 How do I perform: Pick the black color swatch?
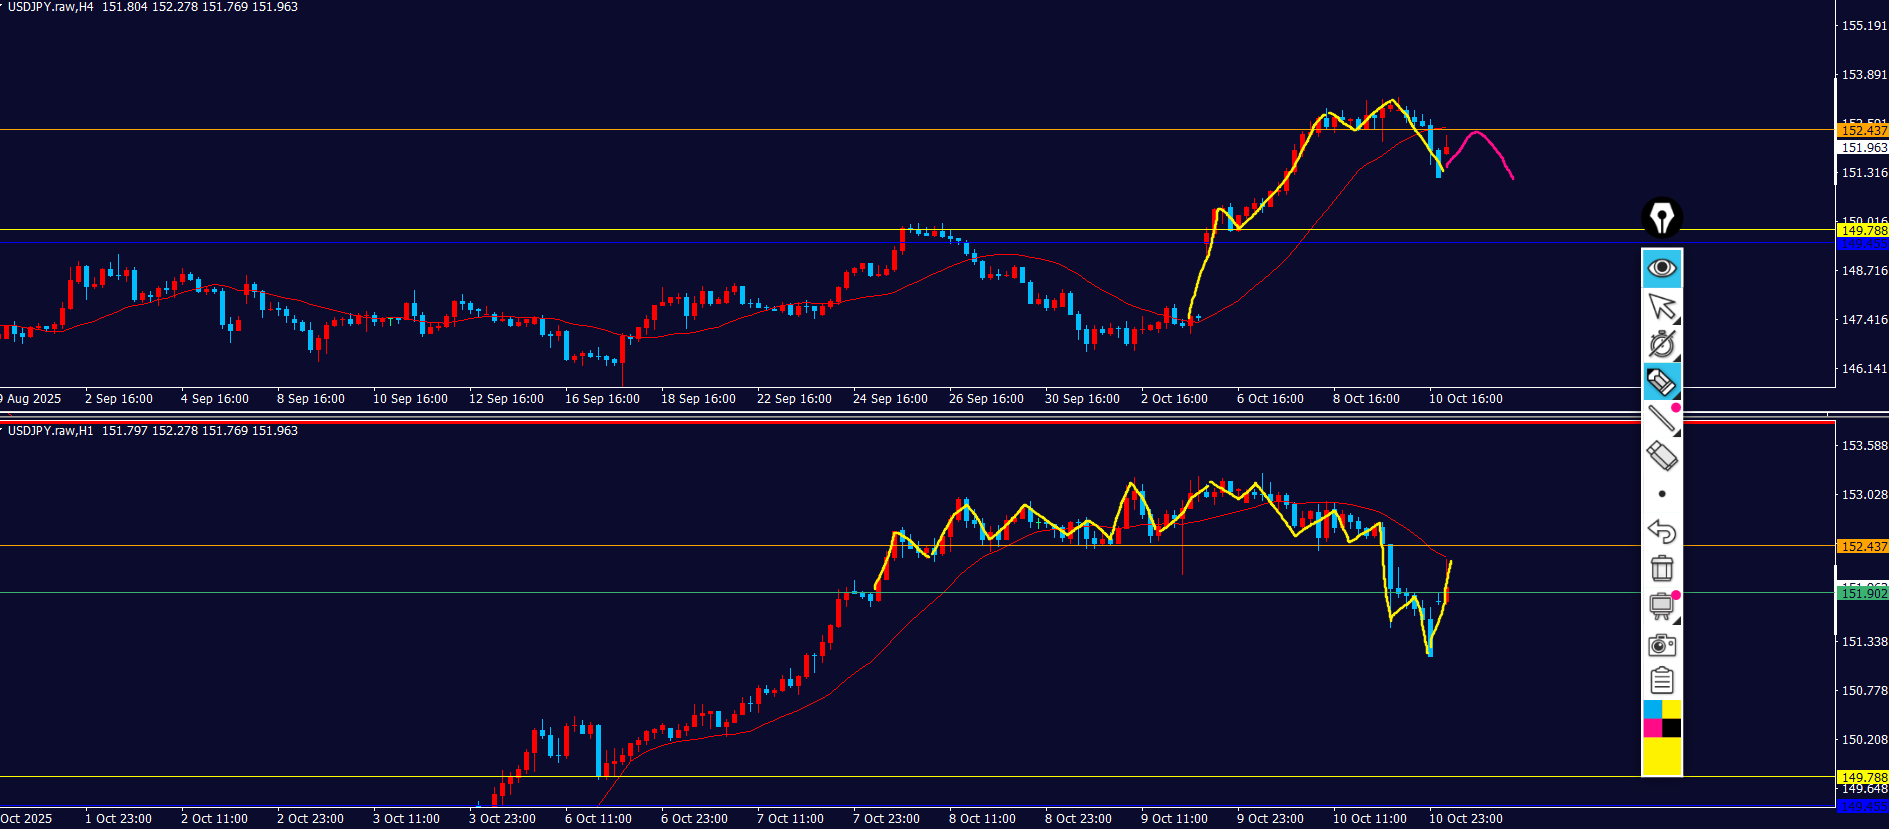click(x=1672, y=728)
